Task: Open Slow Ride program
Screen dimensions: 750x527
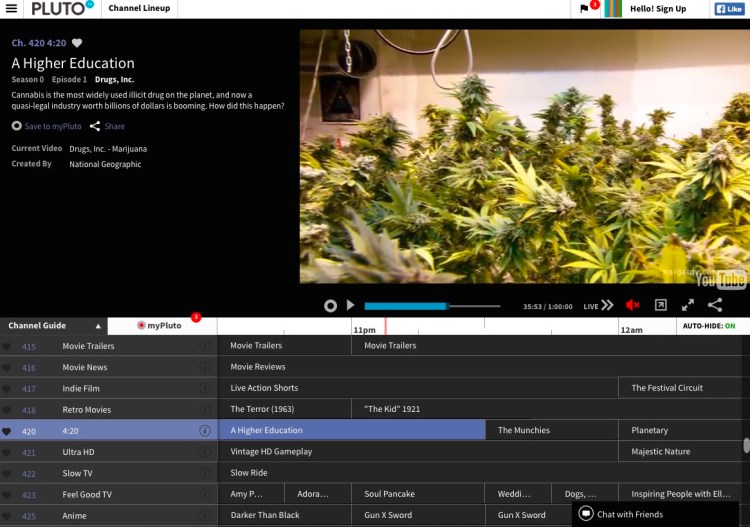Action: [x=479, y=472]
